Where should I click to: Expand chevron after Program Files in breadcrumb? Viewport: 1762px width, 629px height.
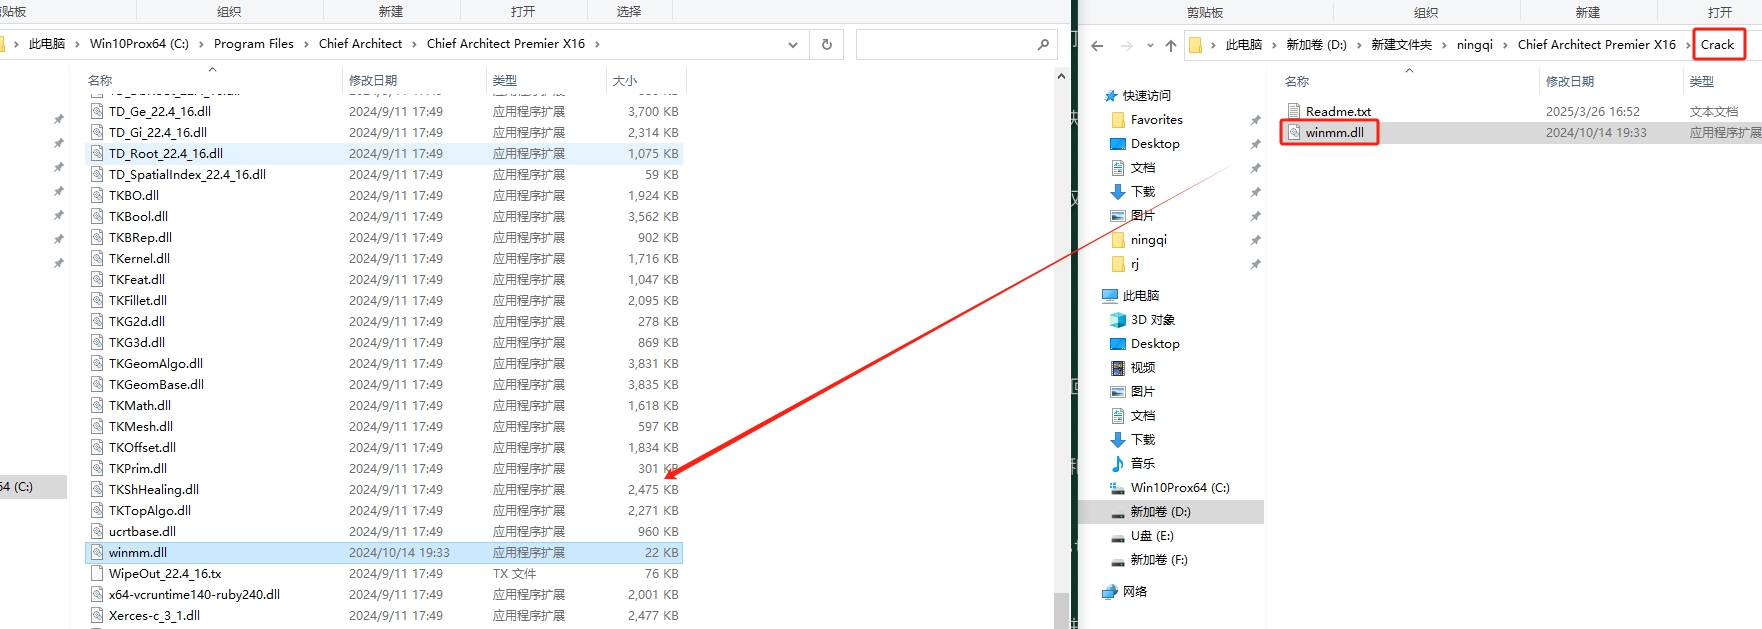(306, 44)
